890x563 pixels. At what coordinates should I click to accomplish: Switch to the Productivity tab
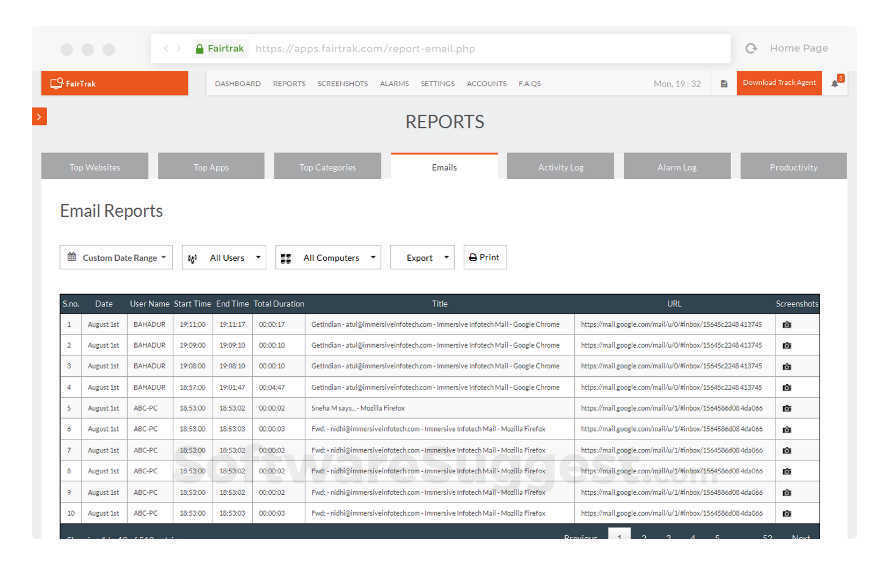click(794, 166)
